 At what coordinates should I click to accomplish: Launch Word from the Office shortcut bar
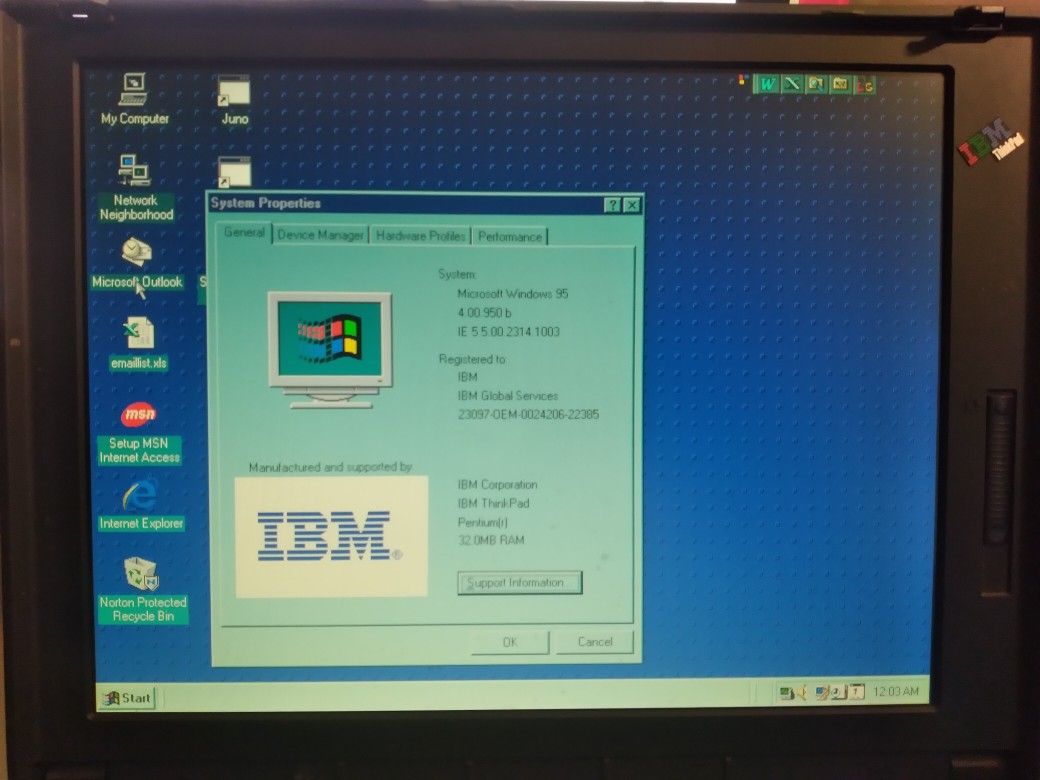pyautogui.click(x=767, y=84)
